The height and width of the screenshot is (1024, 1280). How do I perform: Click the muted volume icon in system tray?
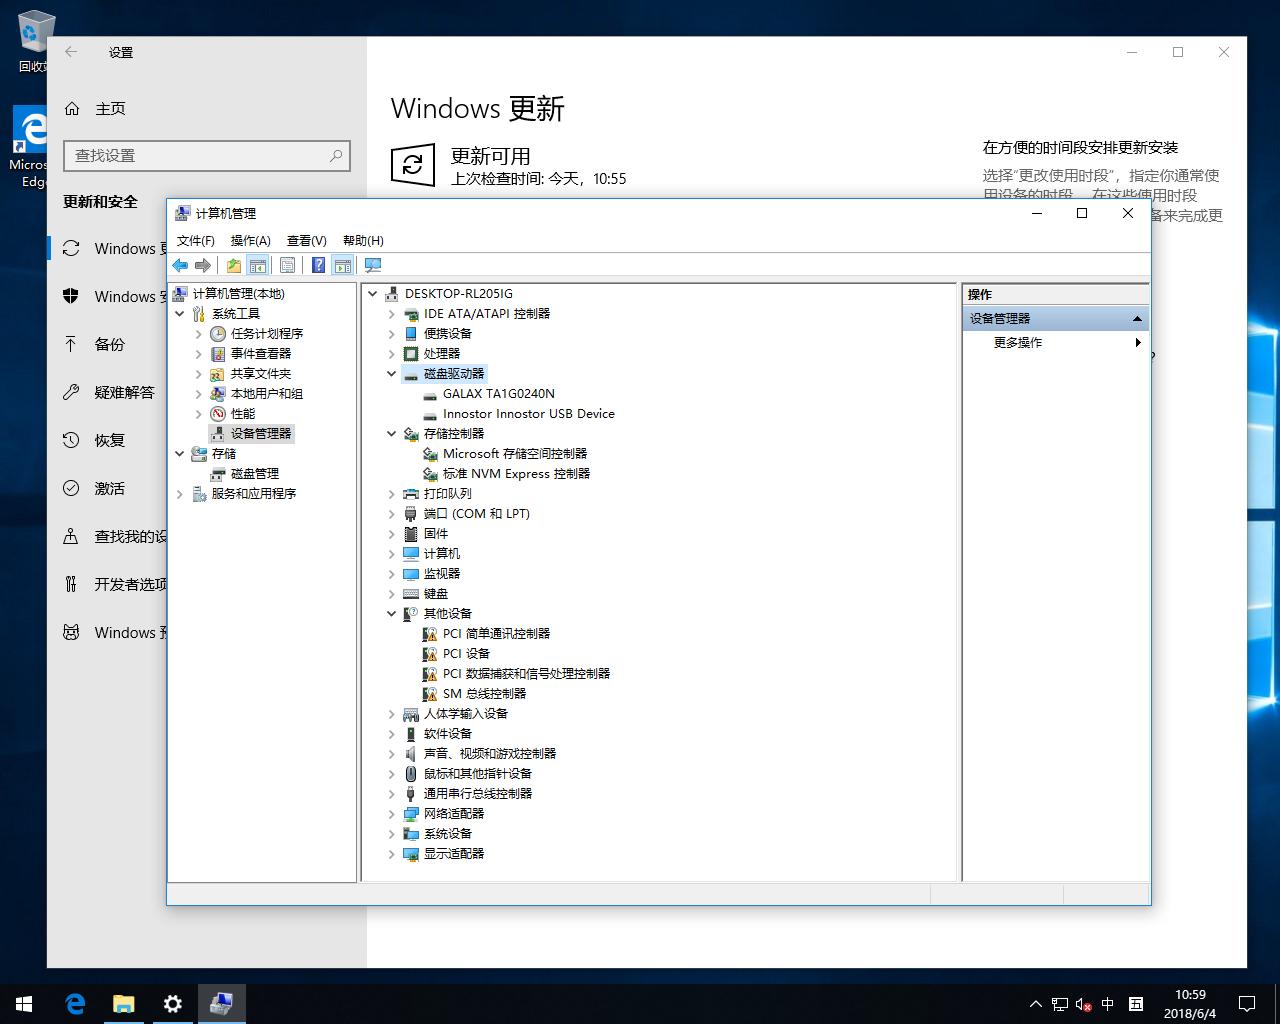point(1083,1004)
